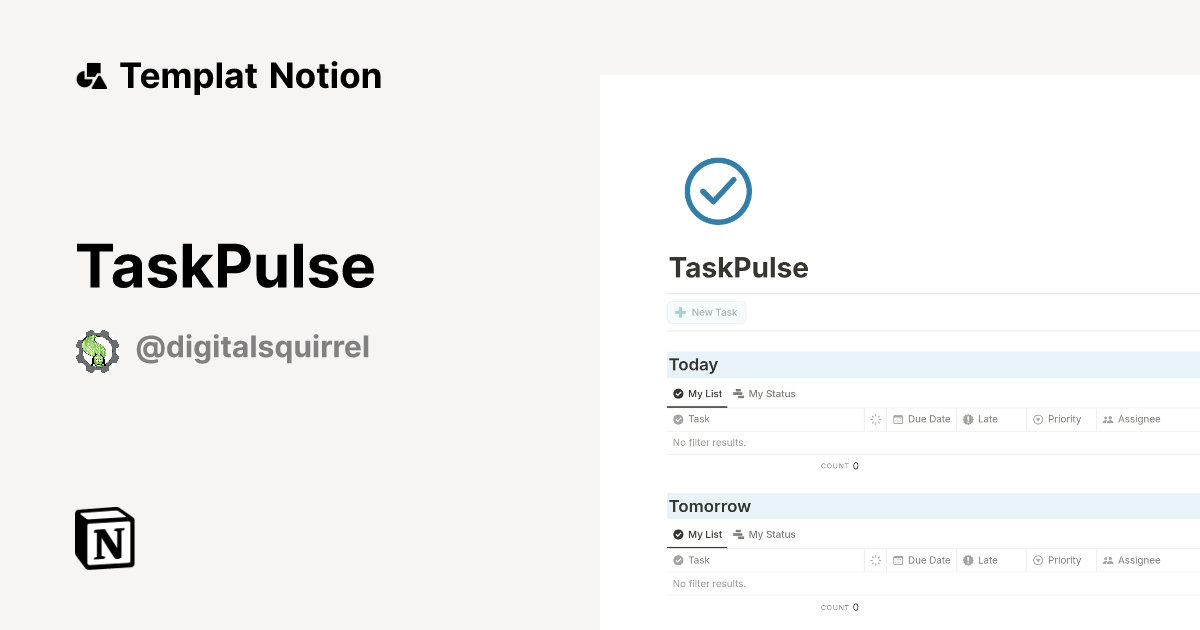The height and width of the screenshot is (630, 1200).
Task: Click the checkmark icon on My List view
Action: coord(677,394)
